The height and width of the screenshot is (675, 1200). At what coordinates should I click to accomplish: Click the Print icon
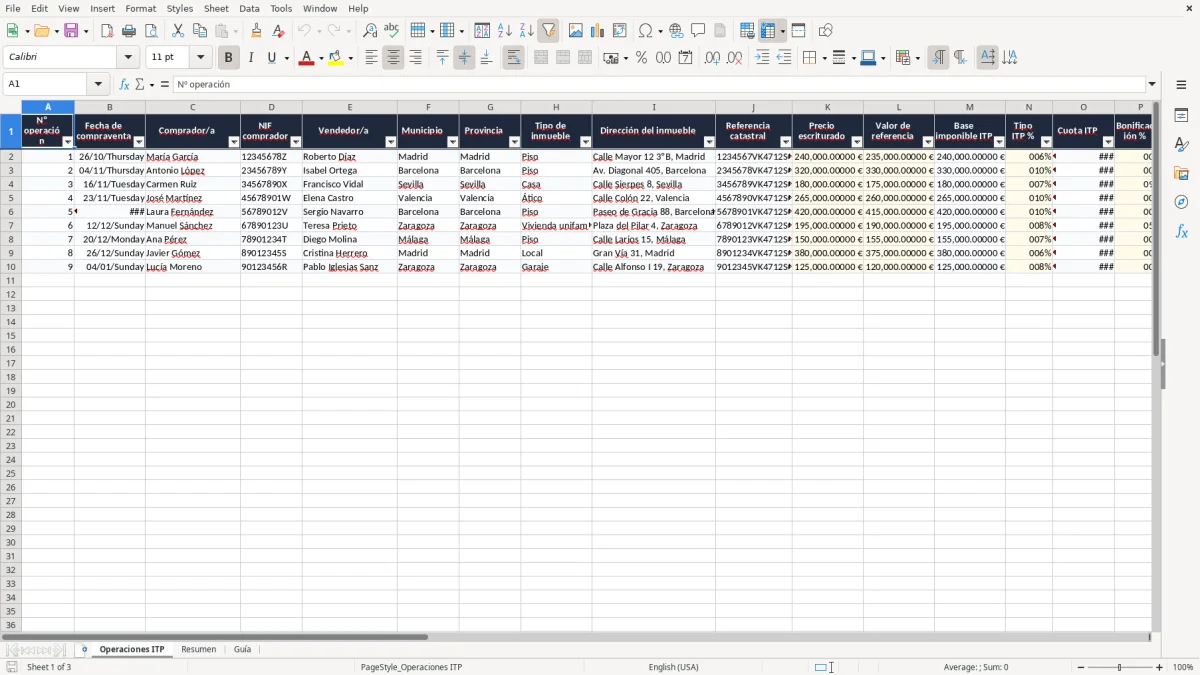pyautogui.click(x=129, y=31)
